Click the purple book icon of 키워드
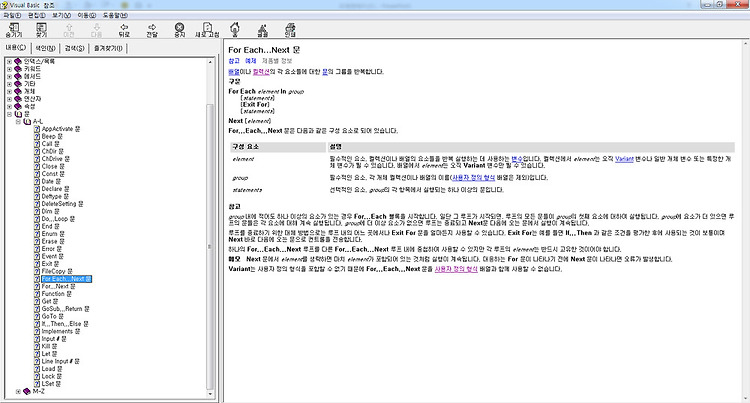Screen dimensions: 750x403 pyautogui.click(x=18, y=69)
